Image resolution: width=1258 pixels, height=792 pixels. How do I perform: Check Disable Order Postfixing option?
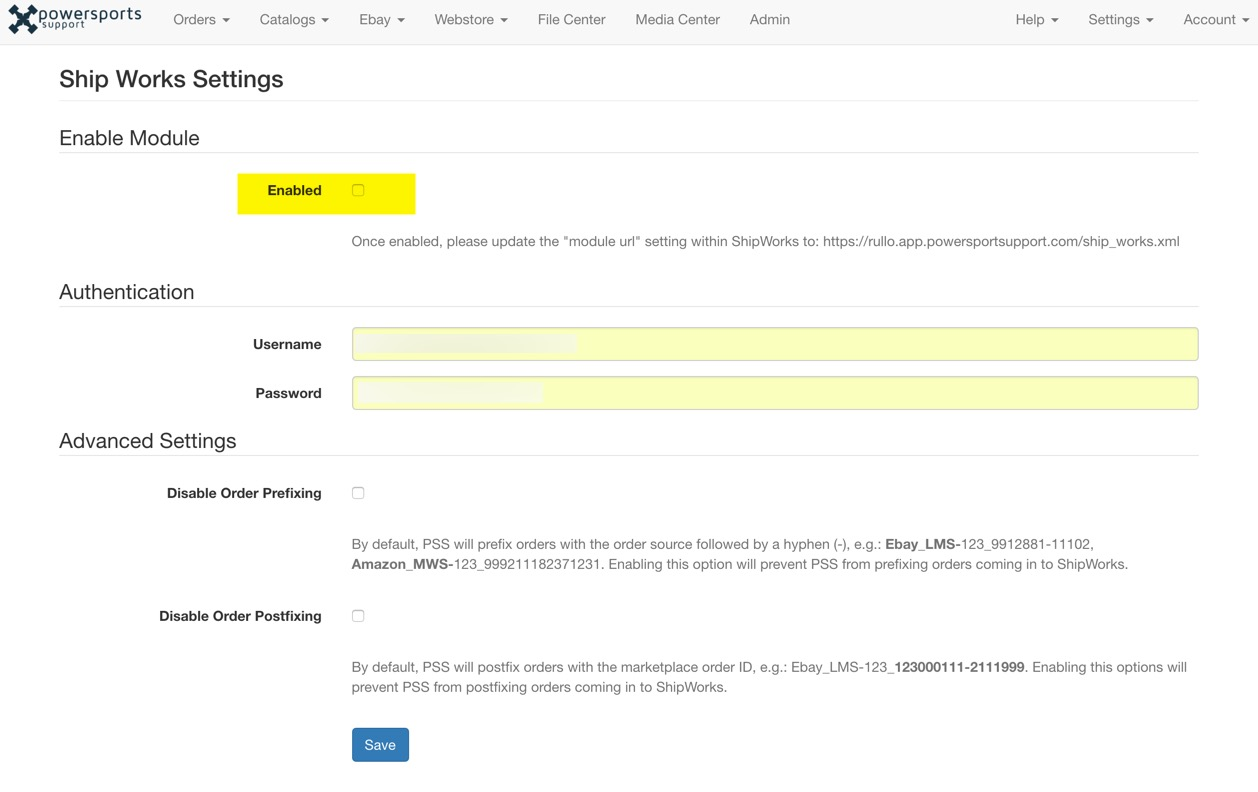tap(358, 616)
